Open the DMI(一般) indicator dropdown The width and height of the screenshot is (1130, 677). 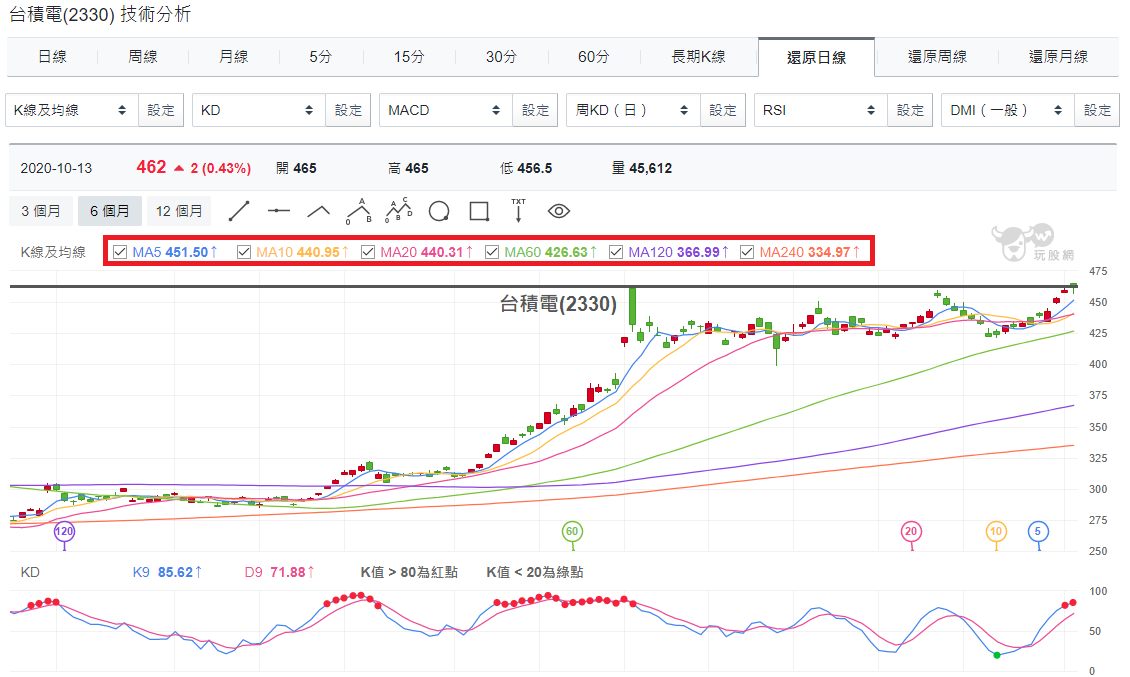tap(1008, 110)
